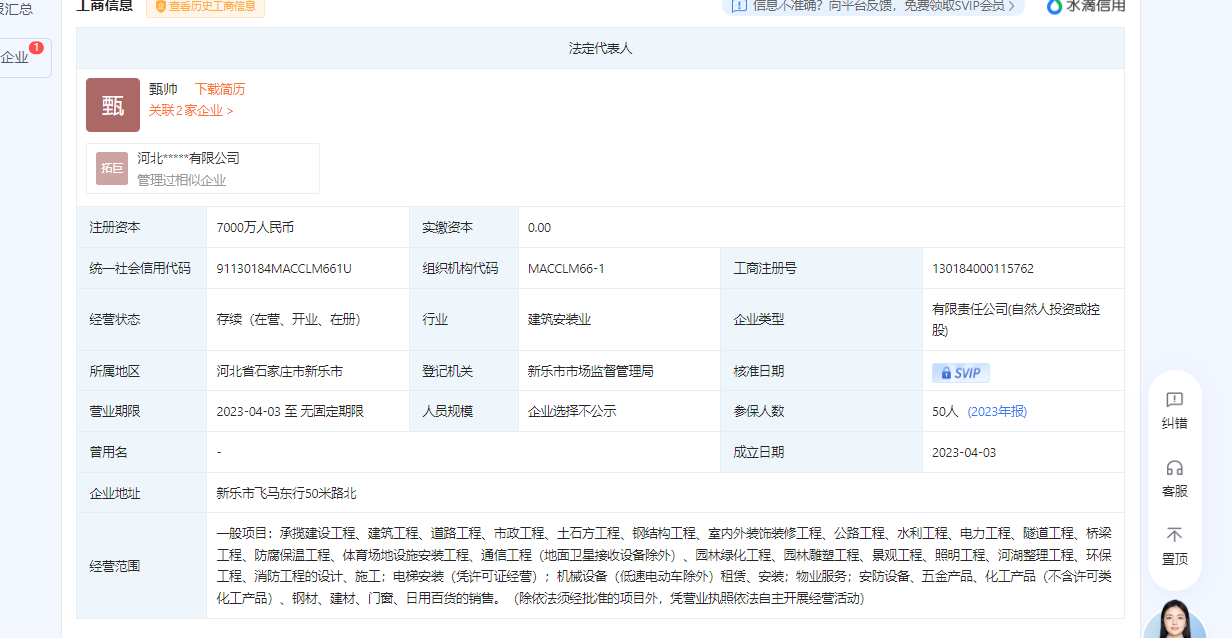Click the shield icon on 查看历史工商信息
Viewport: 1232px width, 638px height.
tap(160, 6)
